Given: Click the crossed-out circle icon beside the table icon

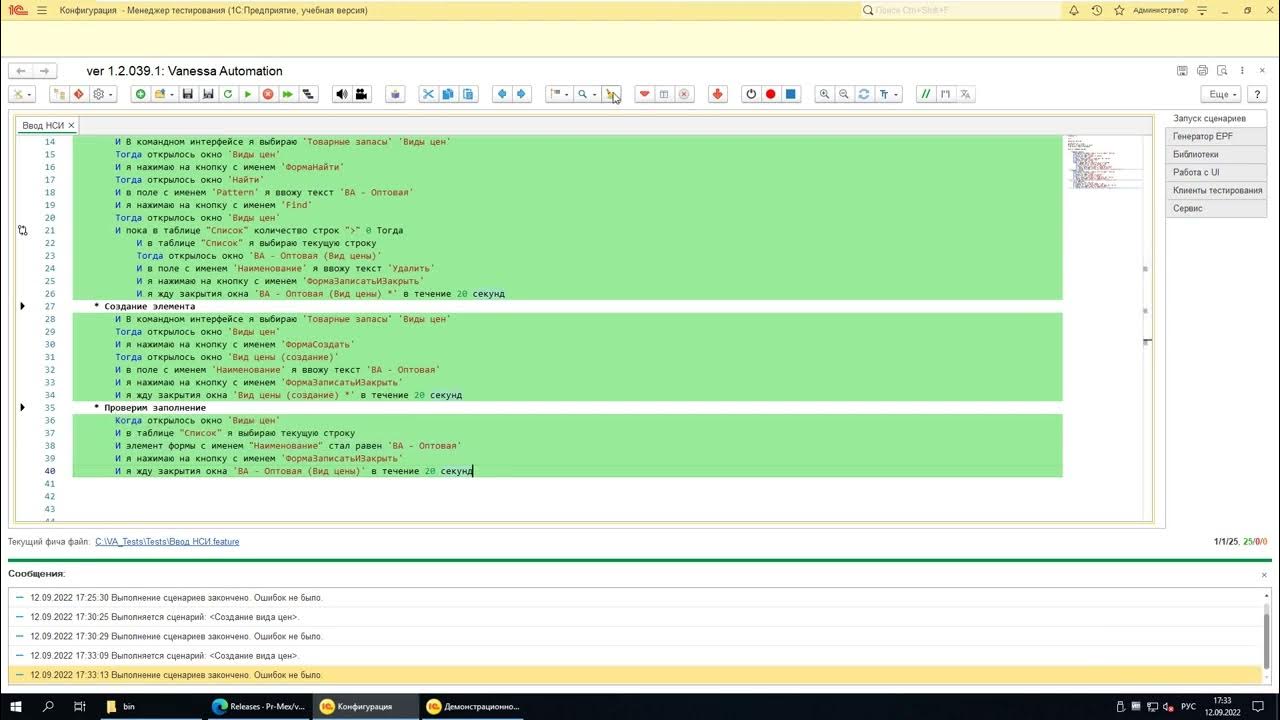Looking at the screenshot, I should [684, 94].
